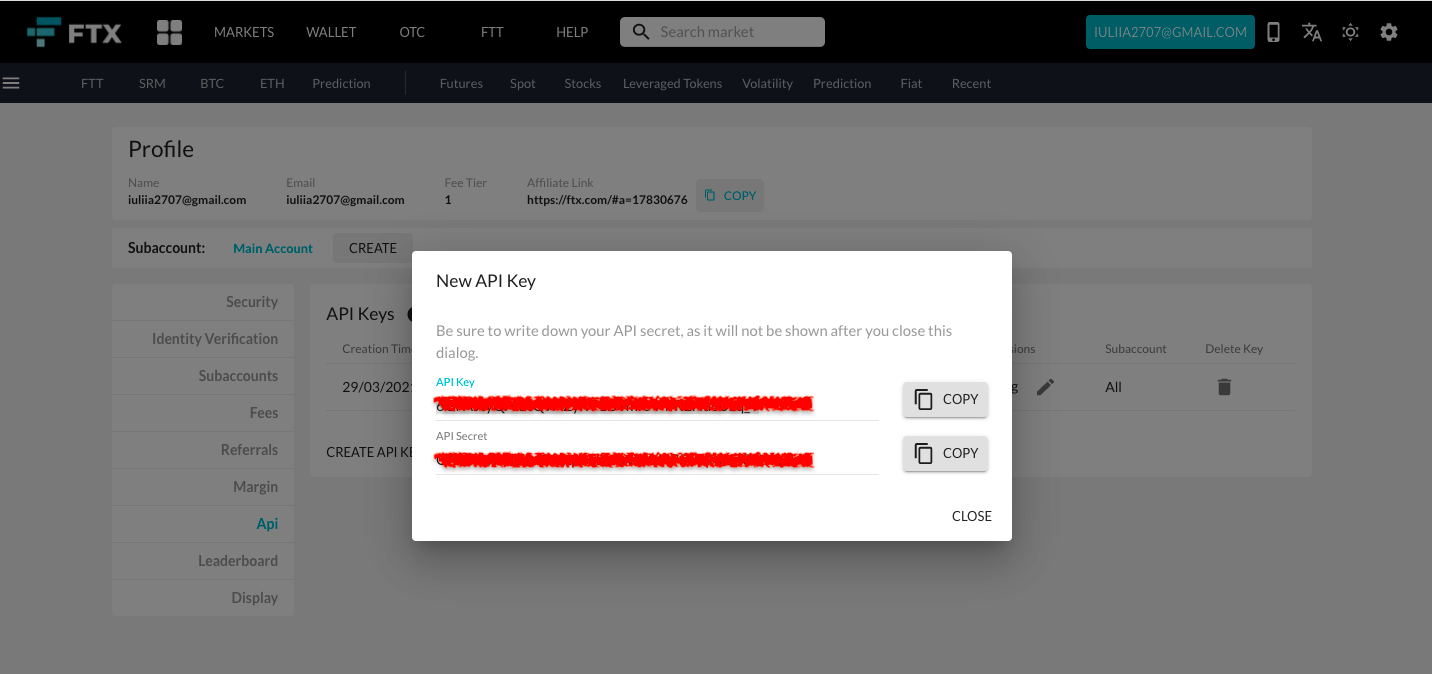1432x674 pixels.
Task: Click the copy icon for the API Key
Action: pos(923,398)
